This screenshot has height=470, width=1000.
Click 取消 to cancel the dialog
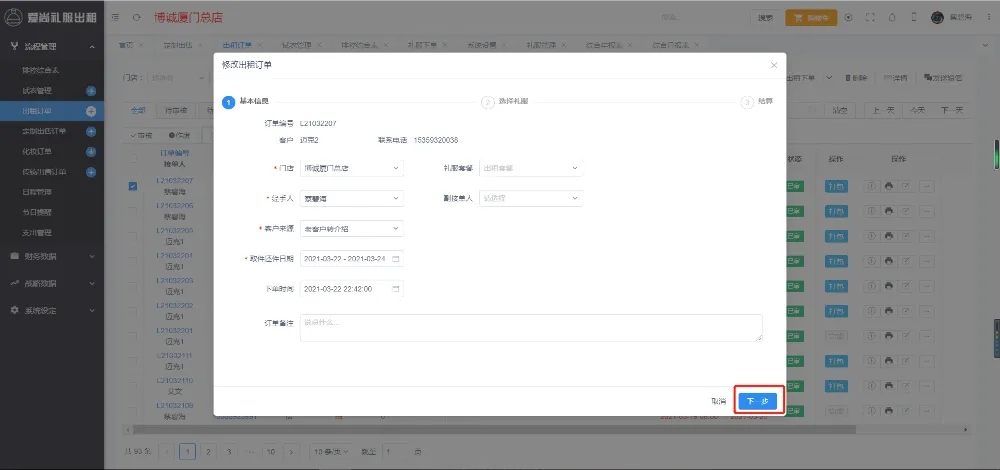tap(718, 401)
